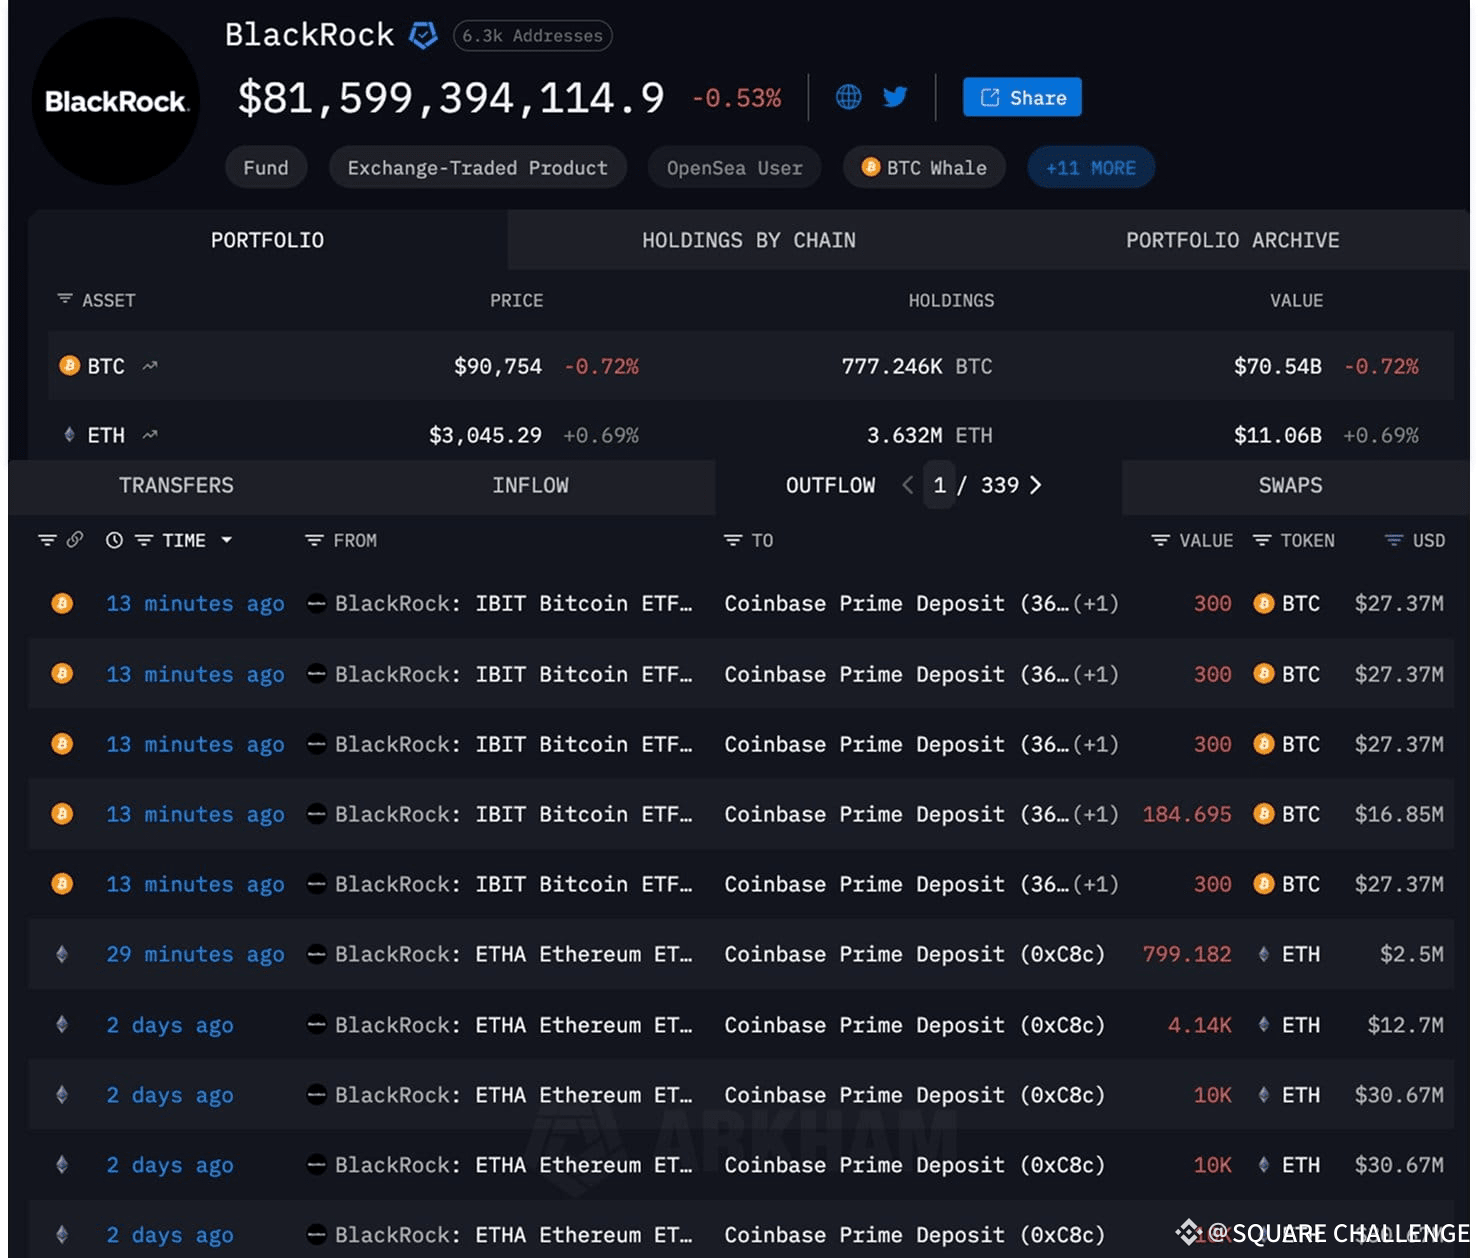Click the BTC token icon on the 184.695 row
This screenshot has height=1258, width=1478.
point(1264,814)
